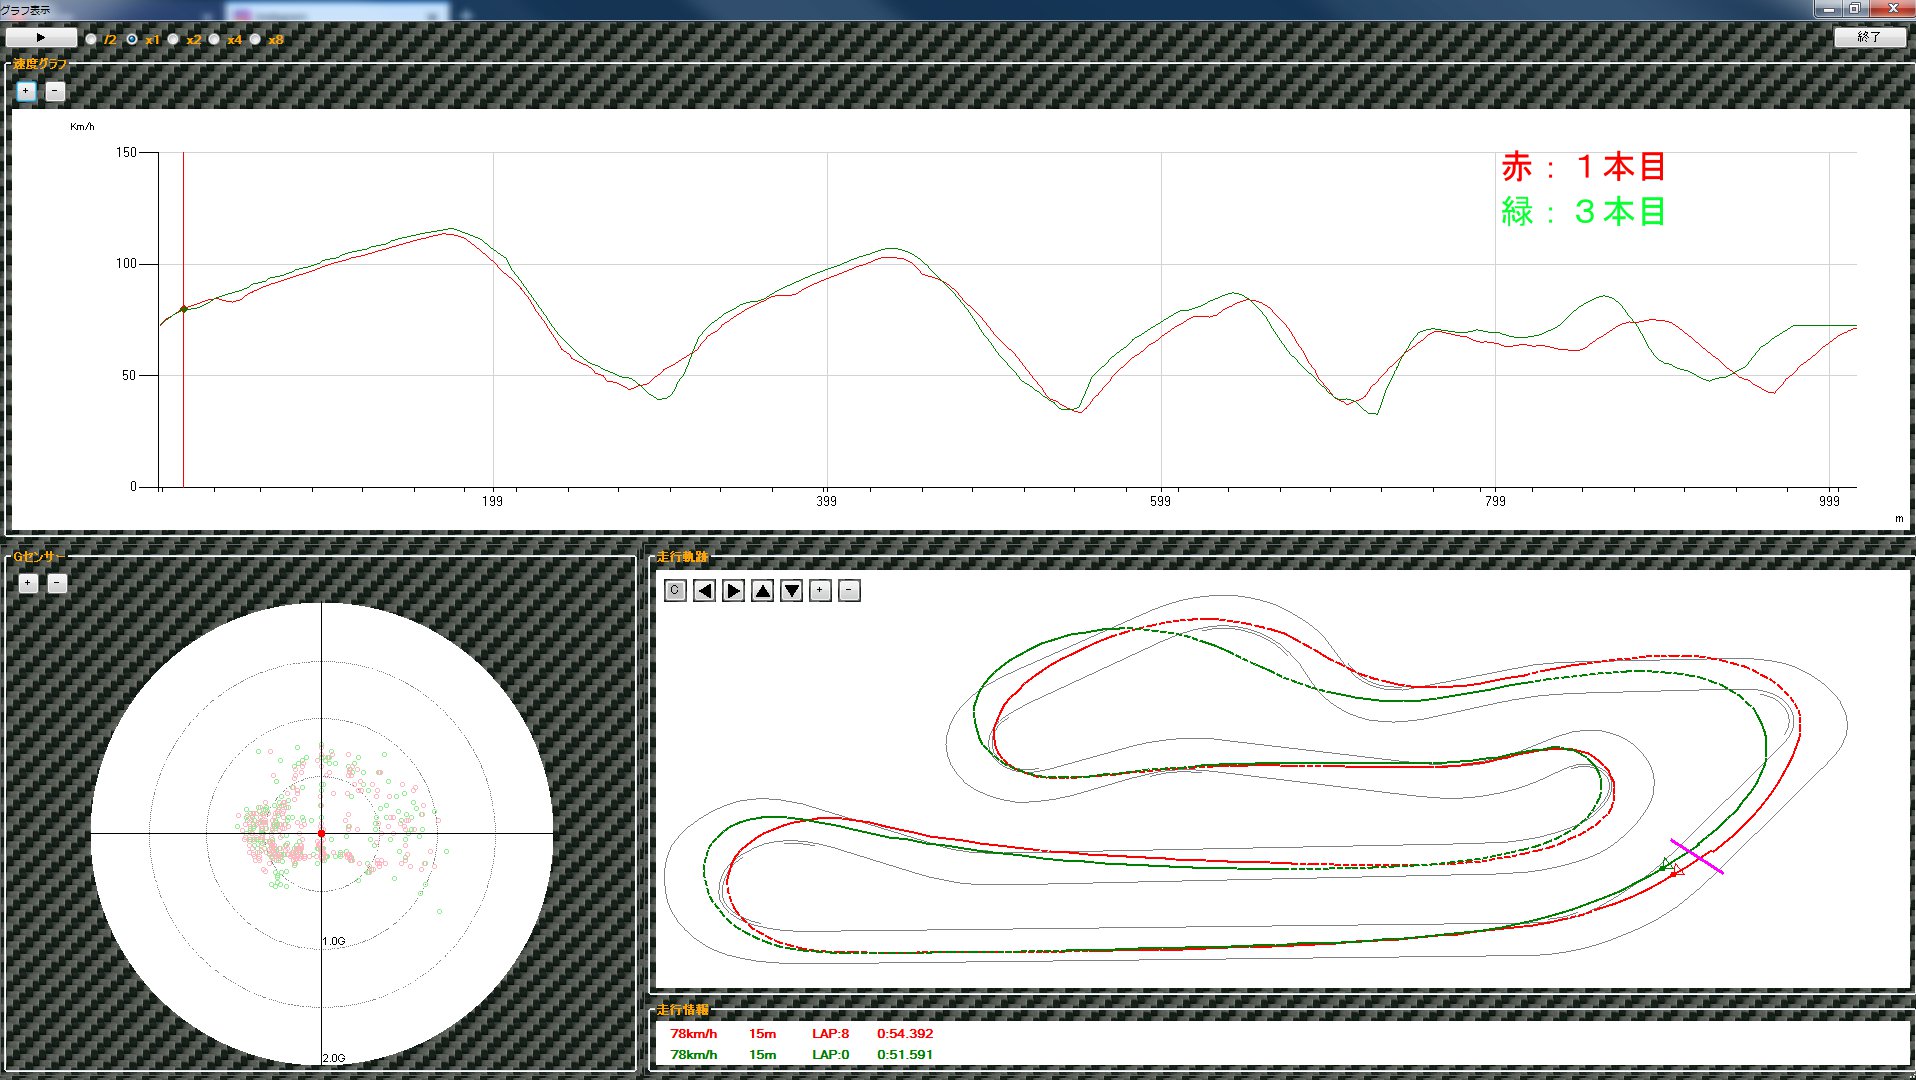Pan the track map left

[704, 591]
